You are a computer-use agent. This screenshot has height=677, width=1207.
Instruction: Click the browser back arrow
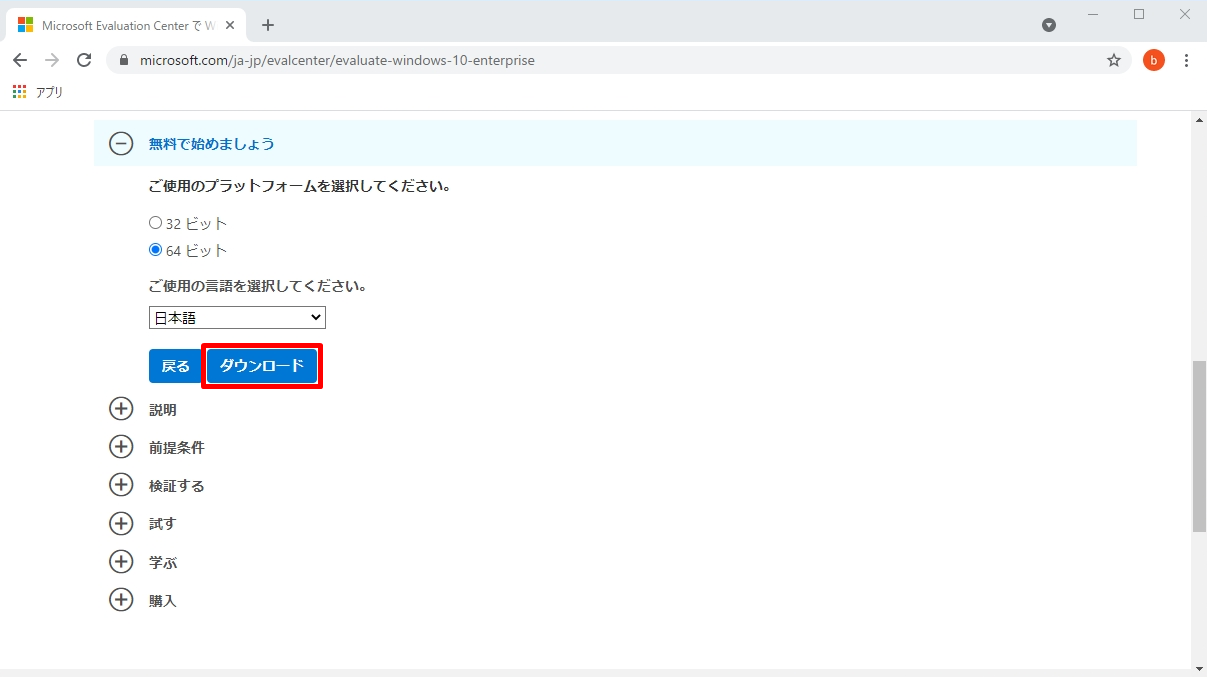coord(20,60)
